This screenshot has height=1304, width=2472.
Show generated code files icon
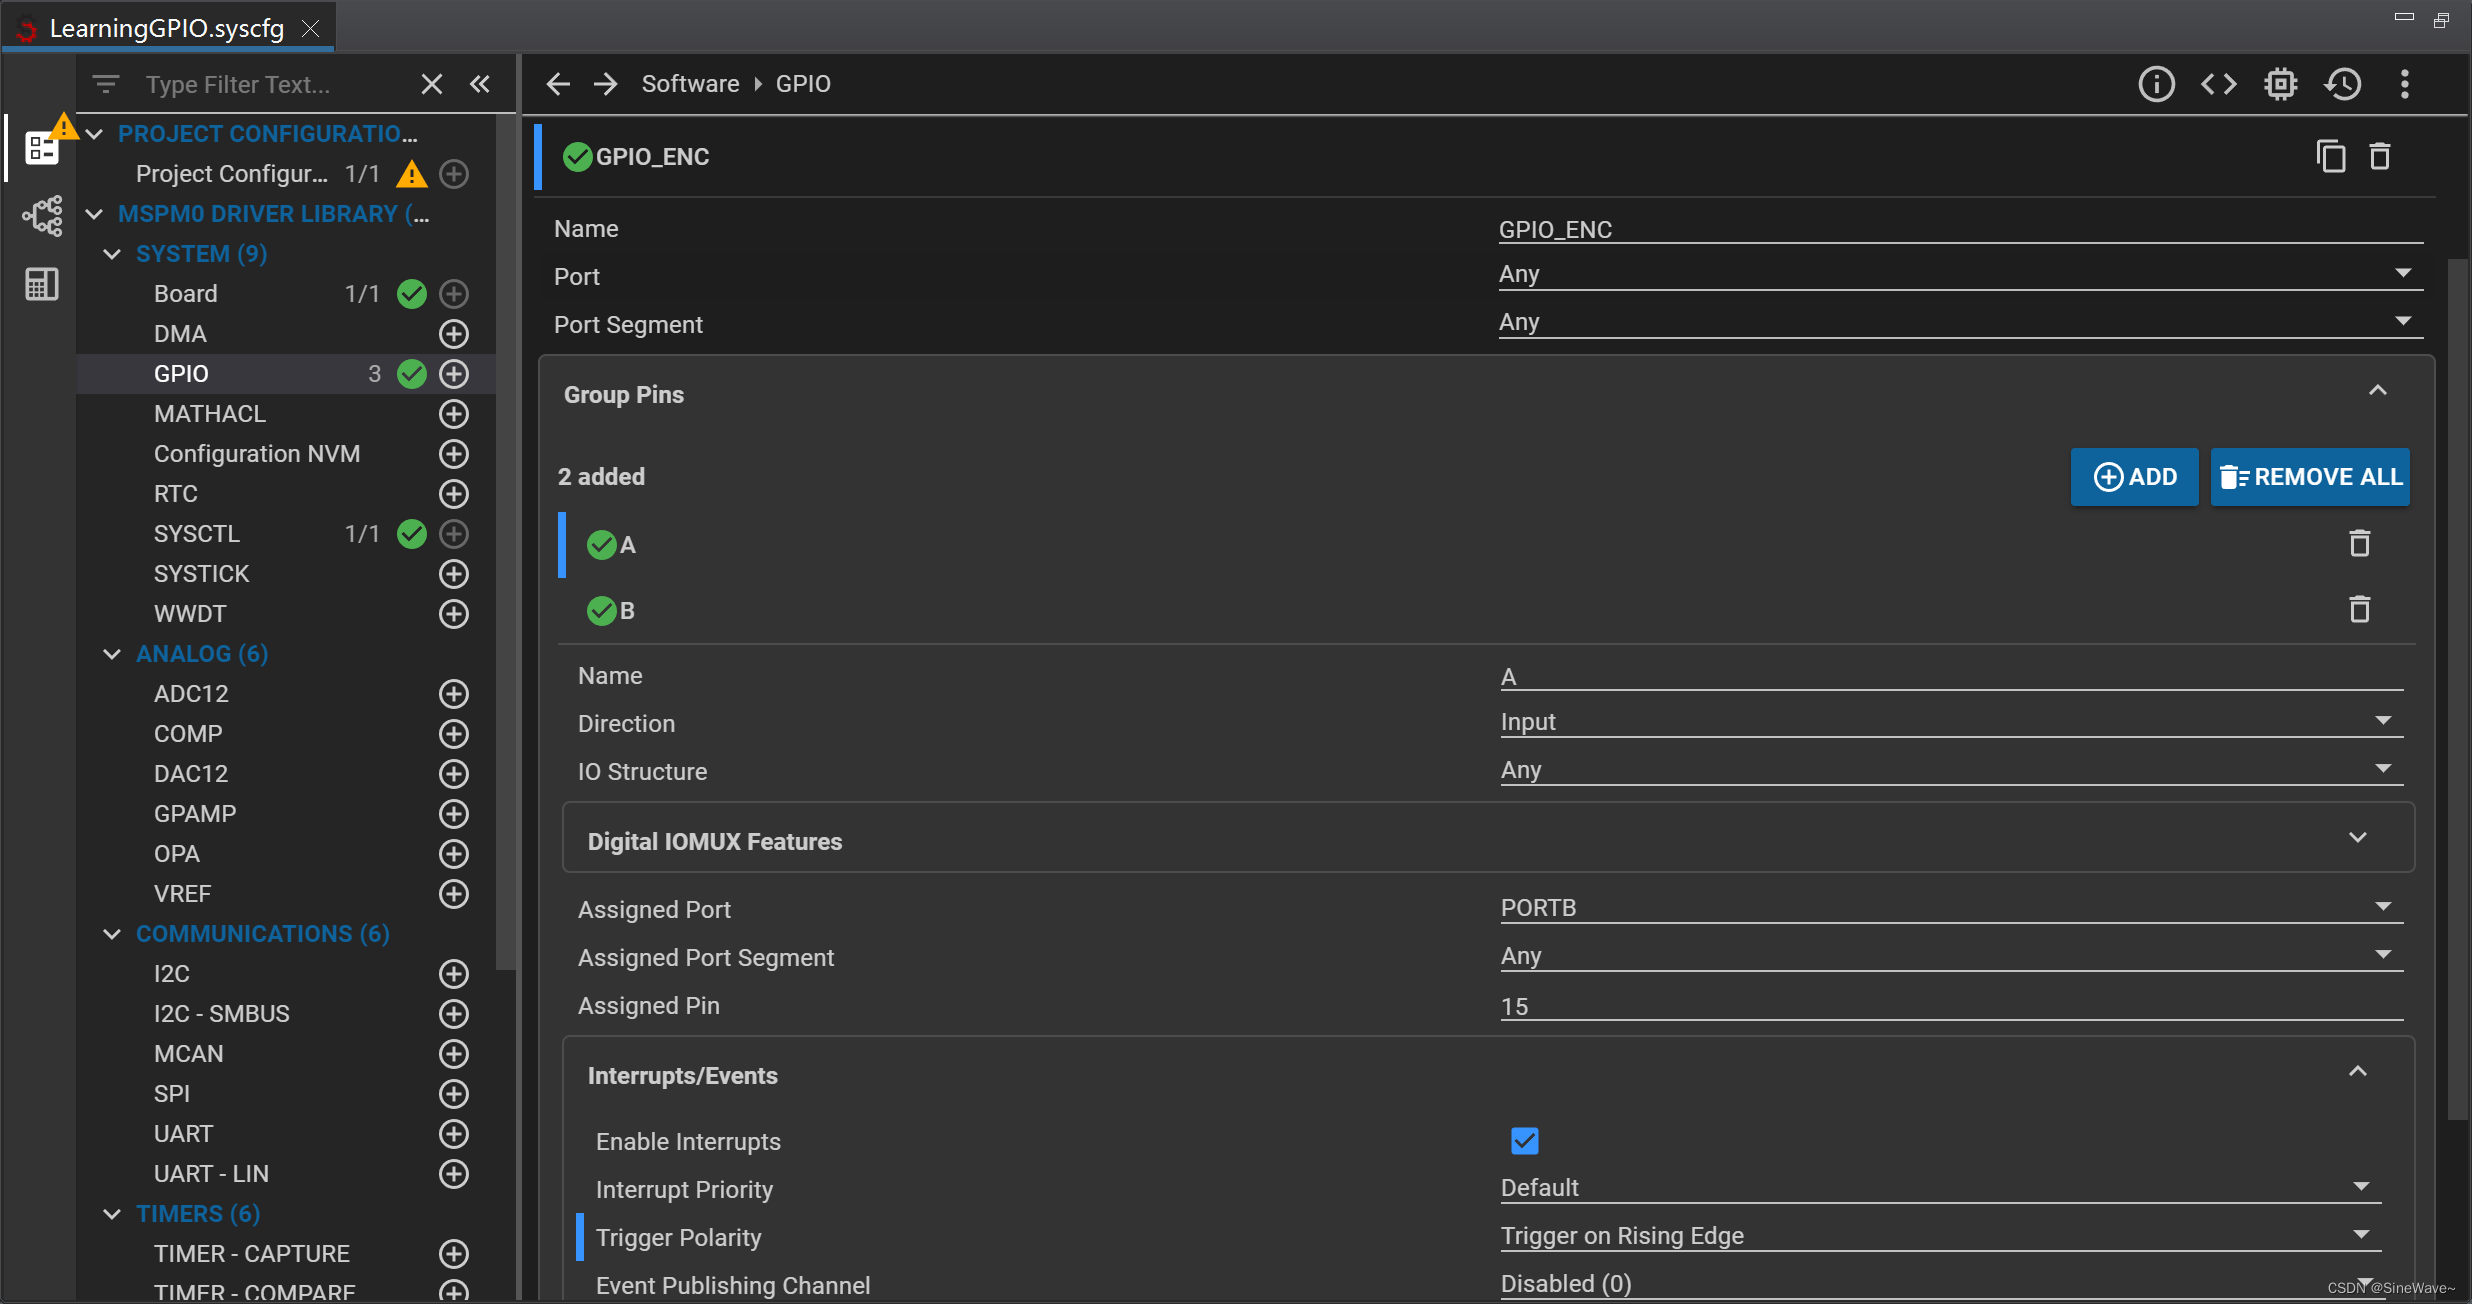tap(2218, 84)
